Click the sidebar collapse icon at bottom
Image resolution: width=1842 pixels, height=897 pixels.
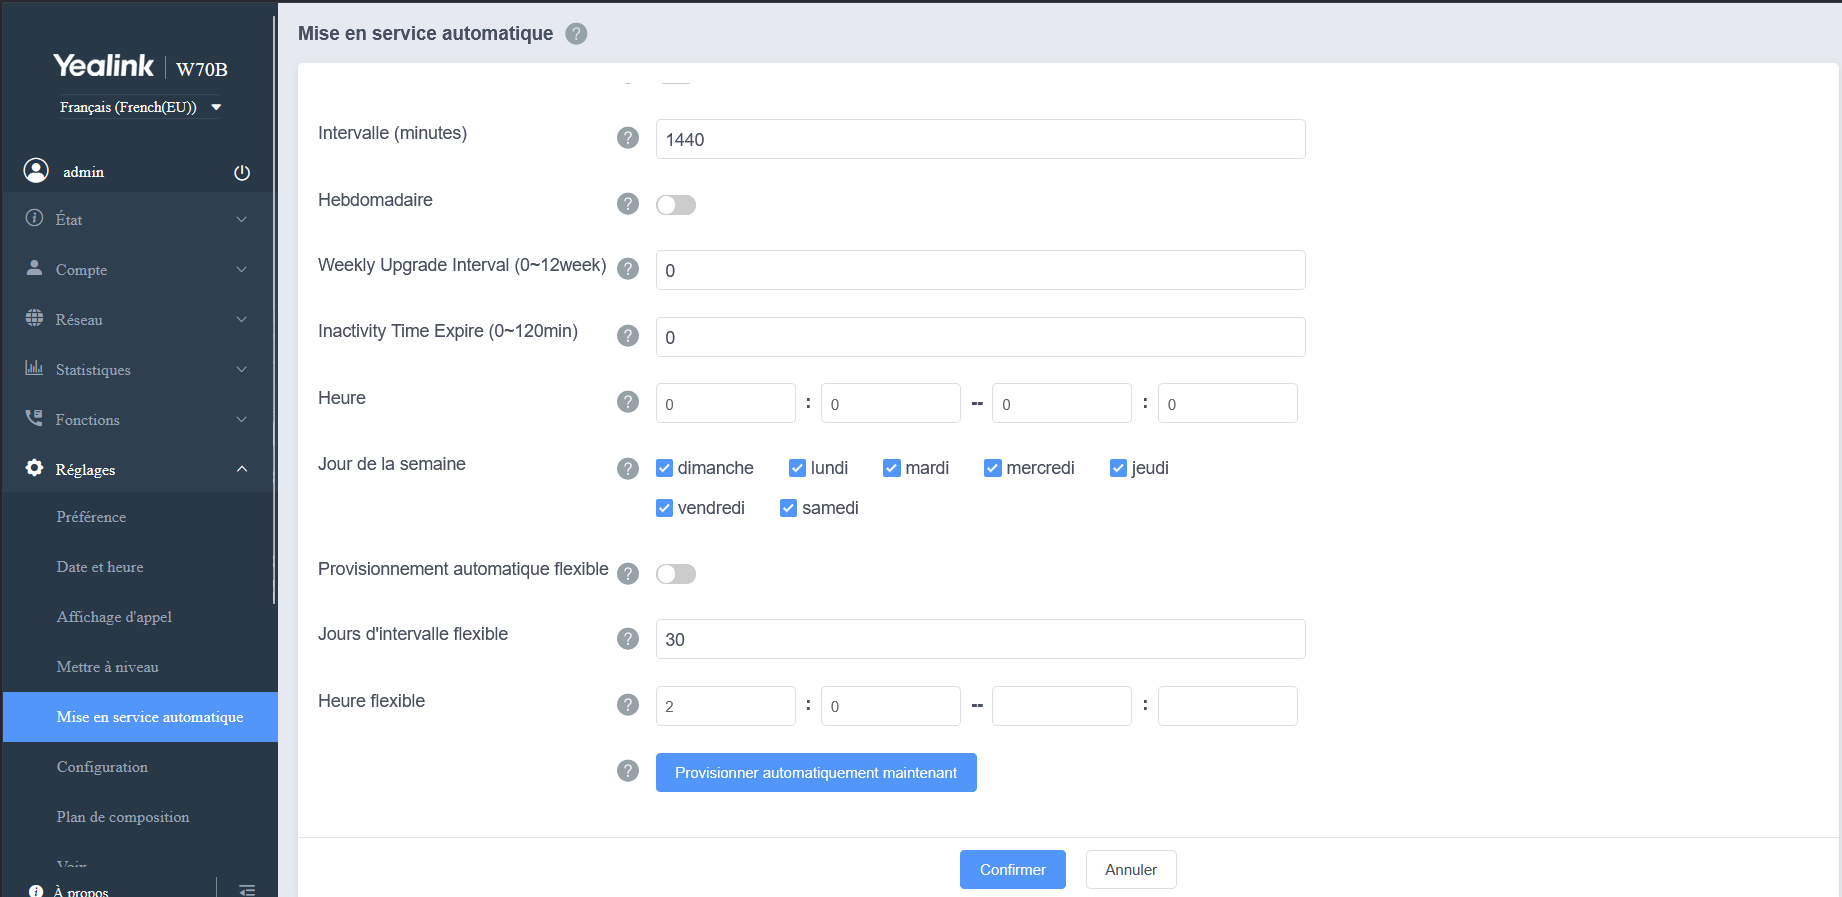click(x=247, y=889)
